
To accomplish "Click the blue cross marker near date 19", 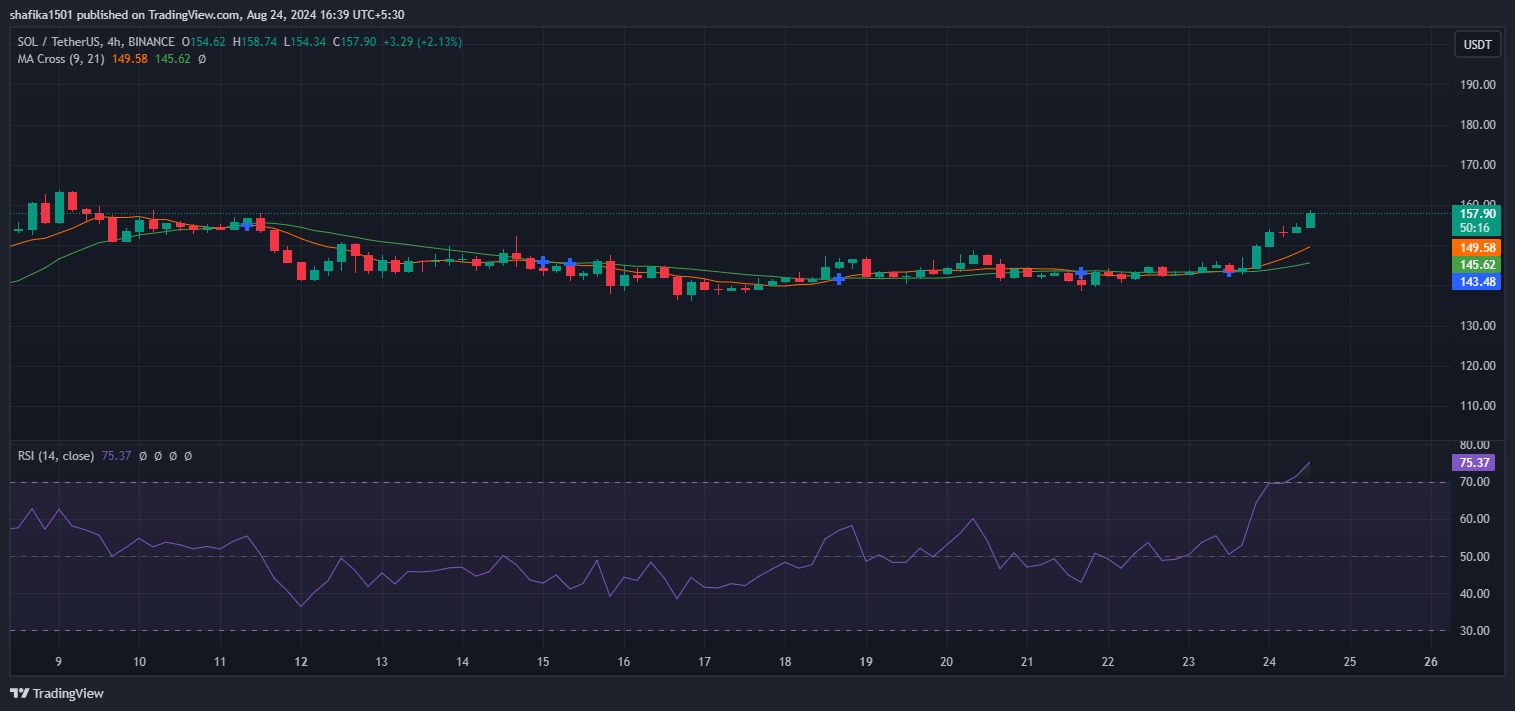I will 840,279.
